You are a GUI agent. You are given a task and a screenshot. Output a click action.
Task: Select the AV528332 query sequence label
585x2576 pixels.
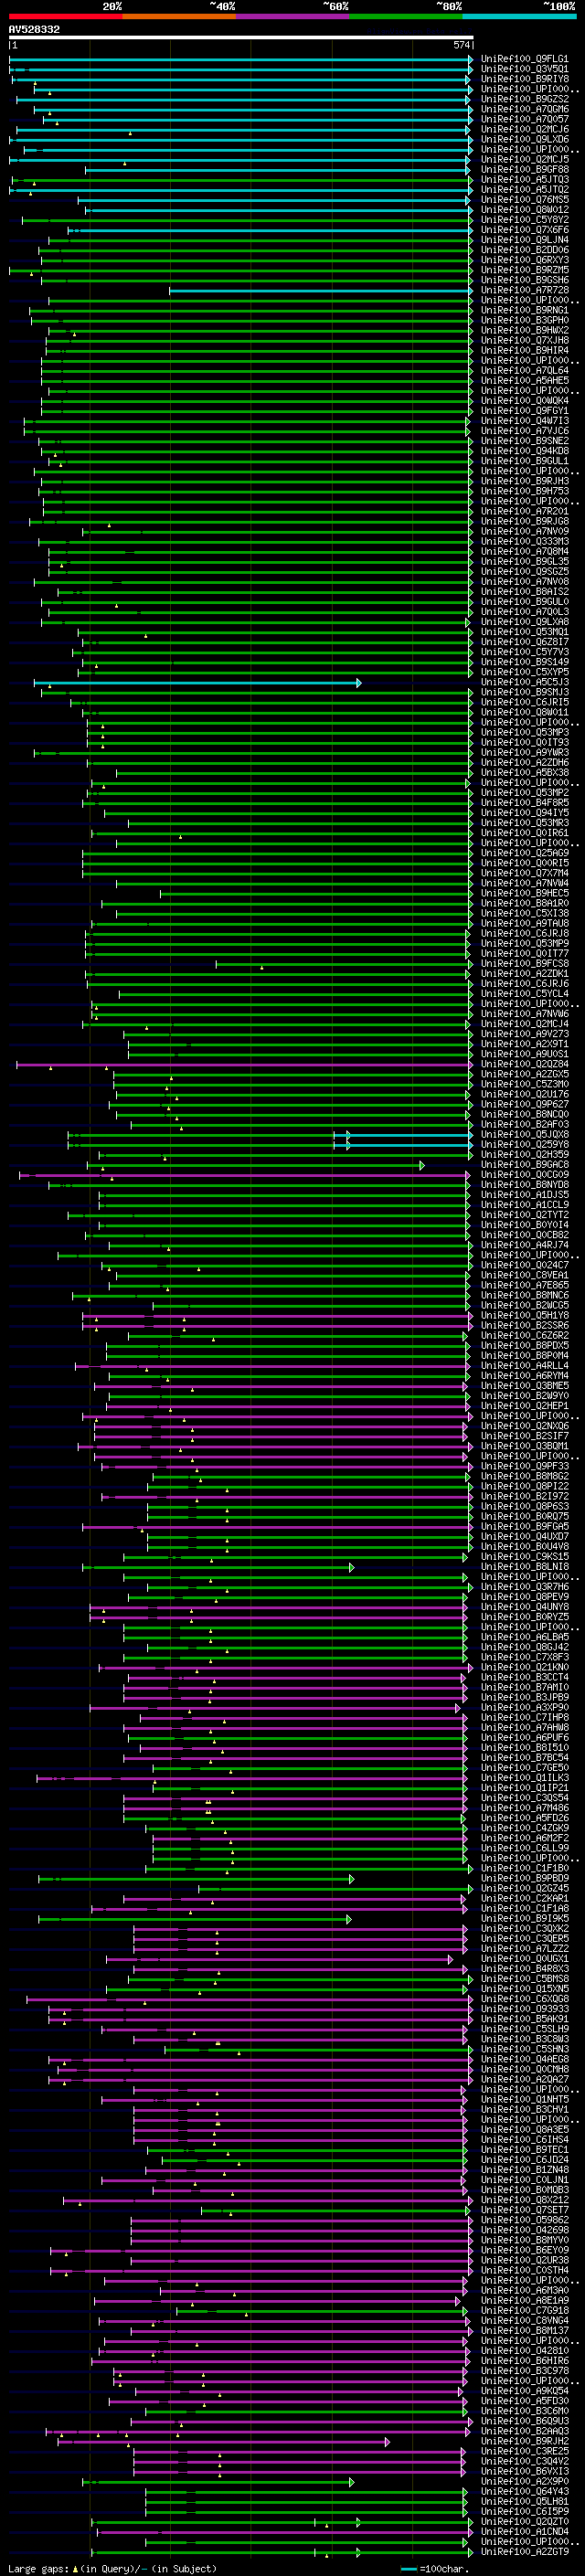(34, 30)
